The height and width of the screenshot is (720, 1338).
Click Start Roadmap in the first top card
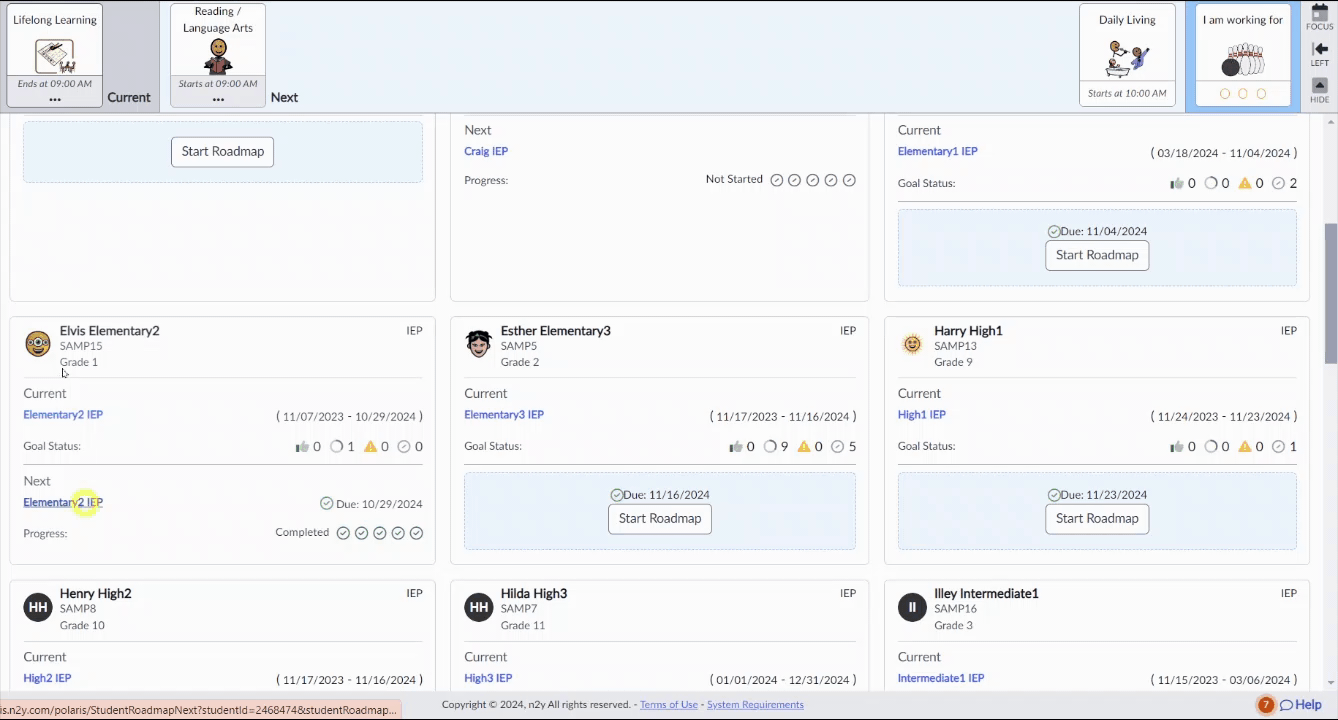[x=223, y=152]
